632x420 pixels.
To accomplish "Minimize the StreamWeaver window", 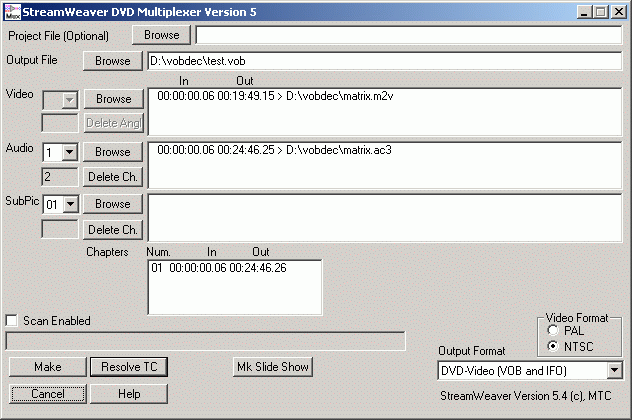I will click(584, 12).
